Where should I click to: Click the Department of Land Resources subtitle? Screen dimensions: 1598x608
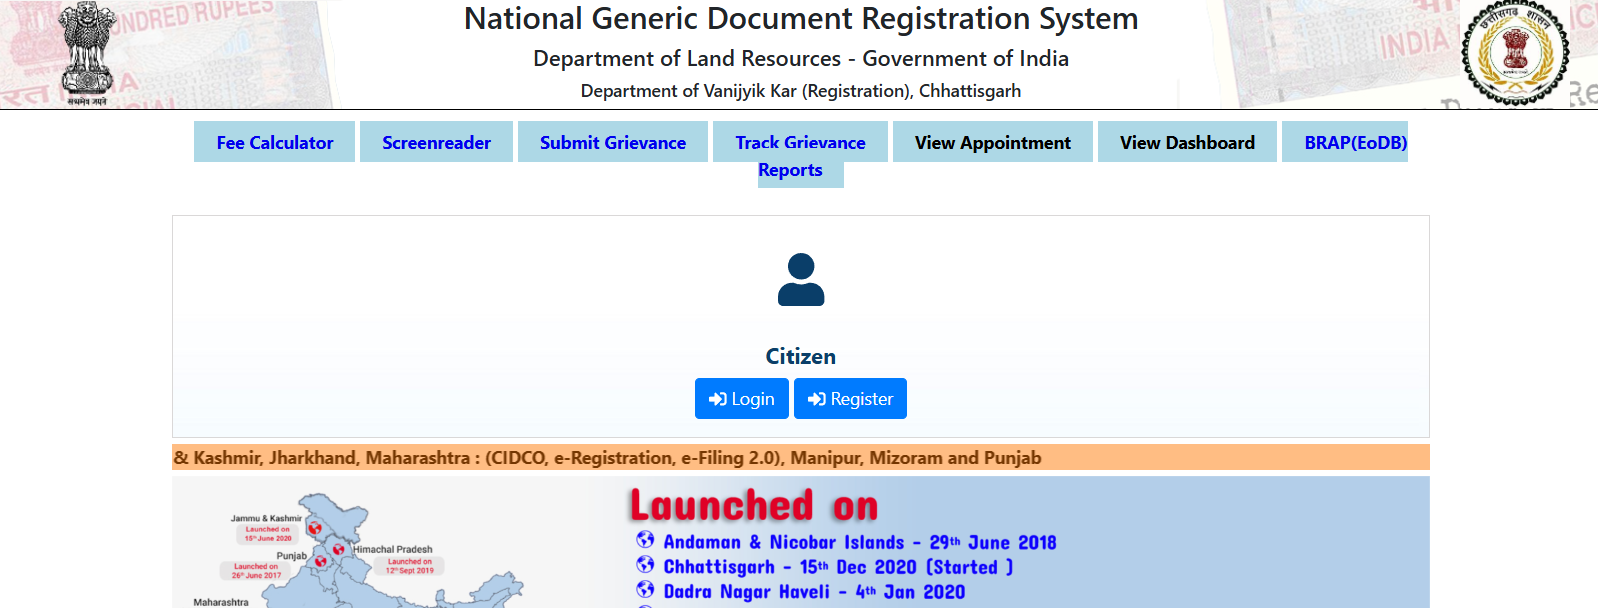pos(801,58)
